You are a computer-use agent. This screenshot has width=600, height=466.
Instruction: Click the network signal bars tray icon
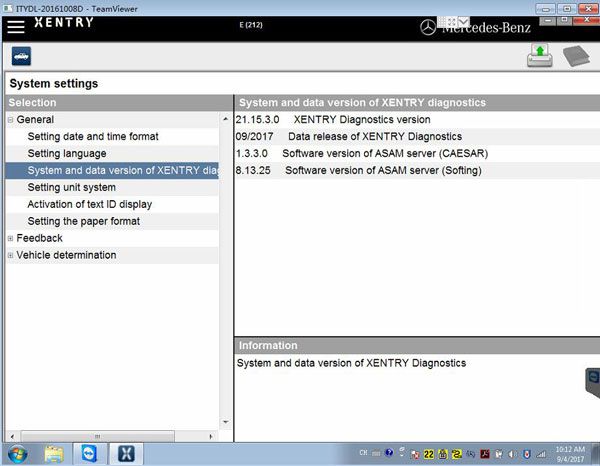pyautogui.click(x=541, y=454)
